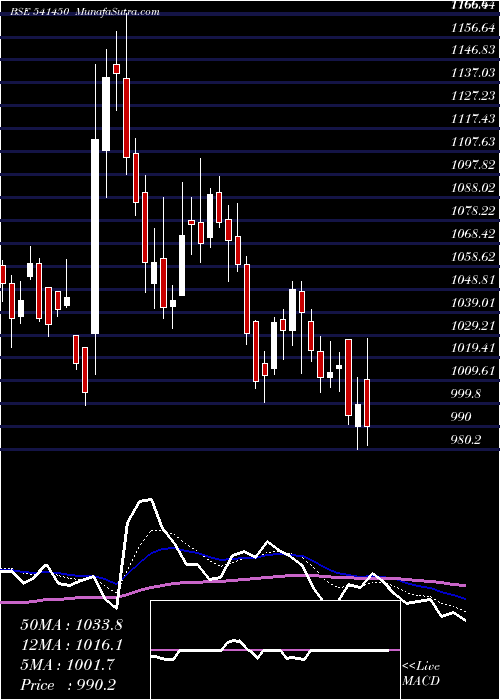This screenshot has width=500, height=700.
Task: Select the 1039.01 price axis label
Action: pos(473,302)
